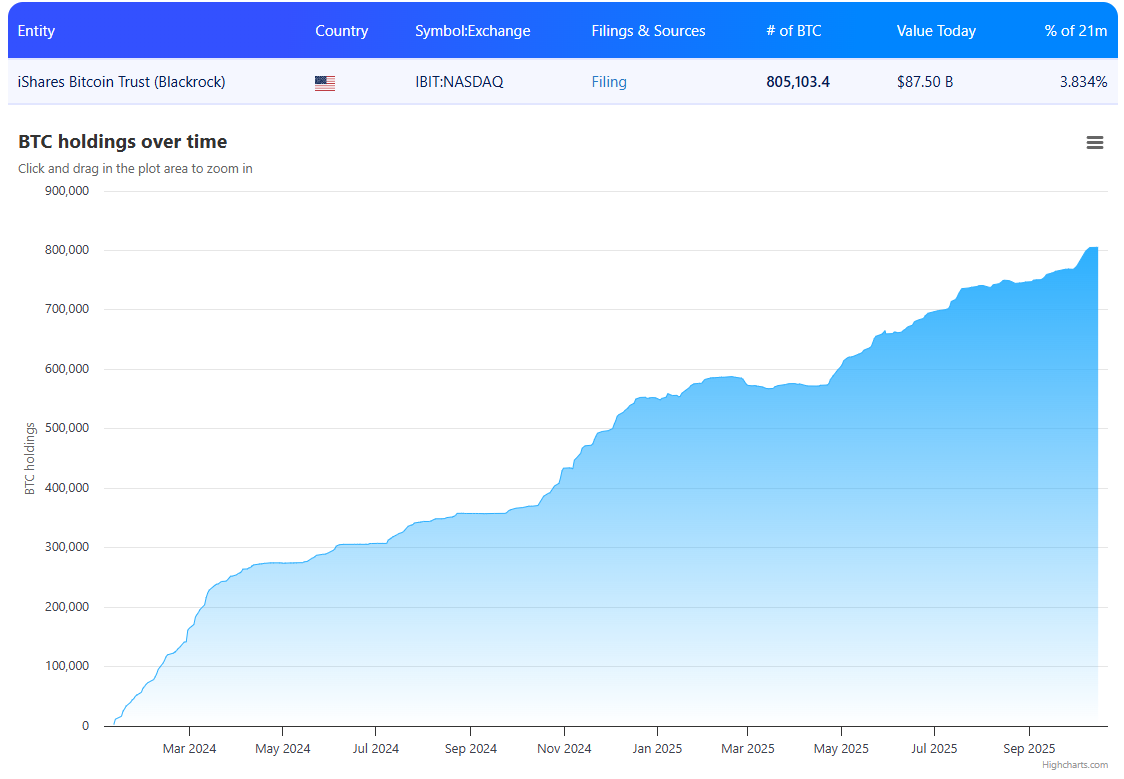Viewport: 1124px width, 779px height.
Task: Click the BTC holdings over time title
Action: pos(122,142)
